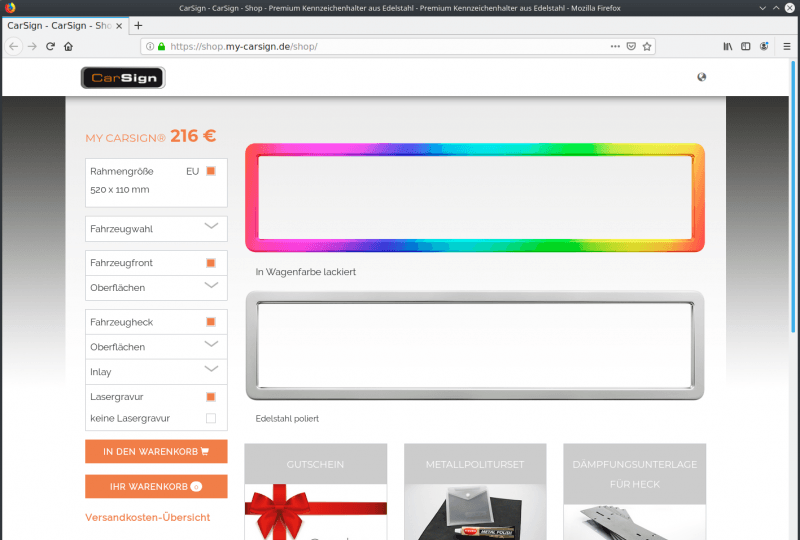
Task: Open the browser home page
Action: [x=68, y=46]
